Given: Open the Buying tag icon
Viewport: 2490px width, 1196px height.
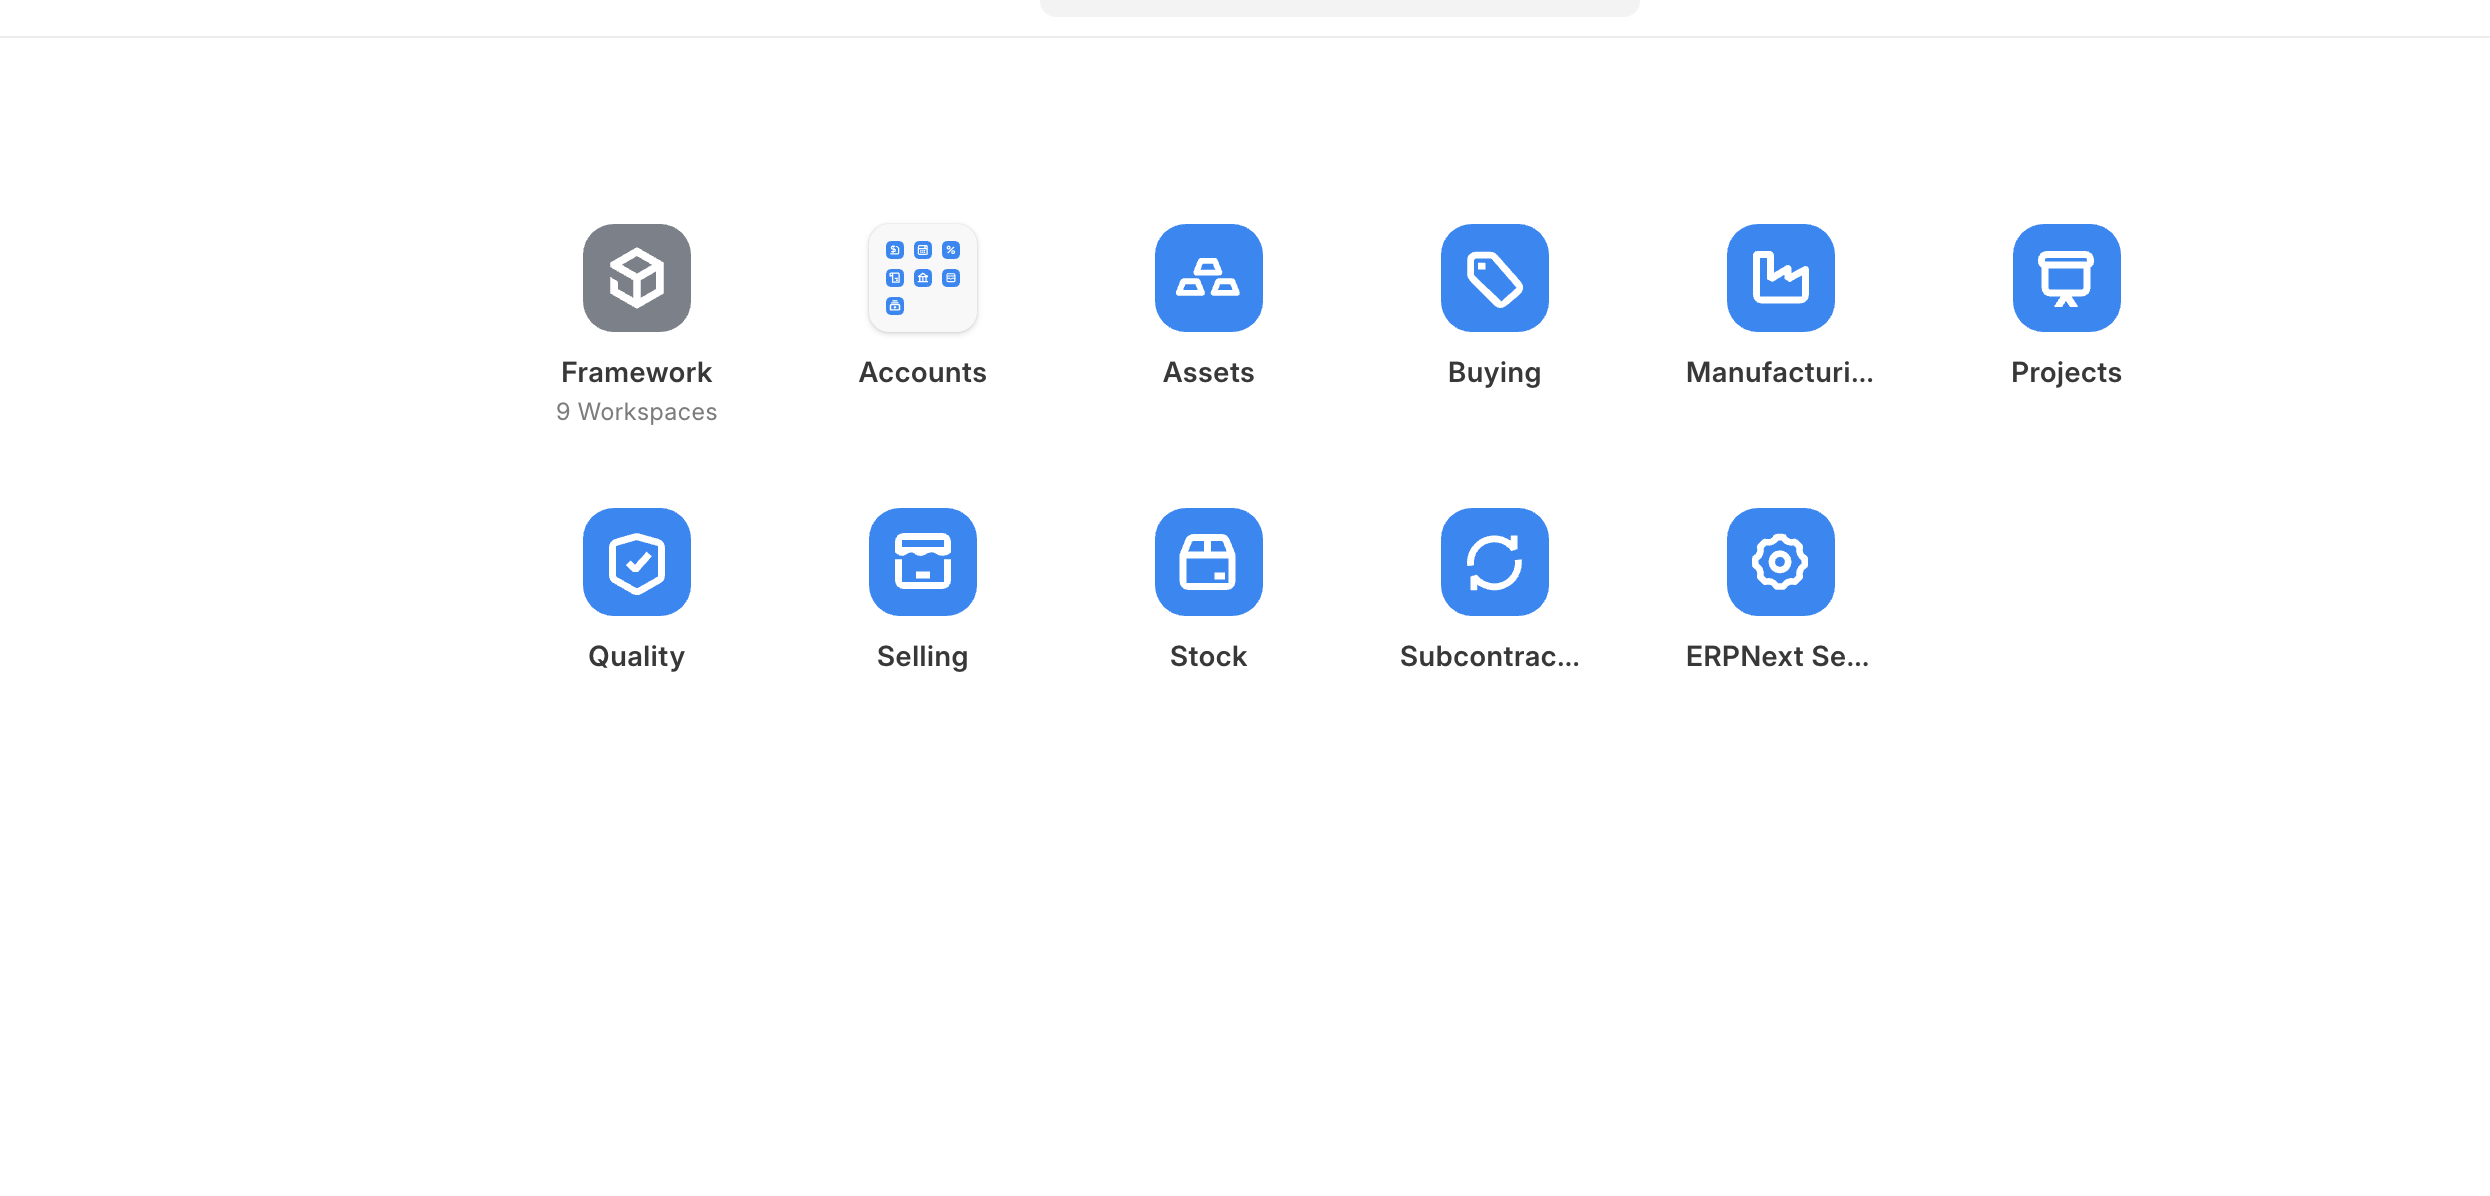Looking at the screenshot, I should pos(1494,278).
